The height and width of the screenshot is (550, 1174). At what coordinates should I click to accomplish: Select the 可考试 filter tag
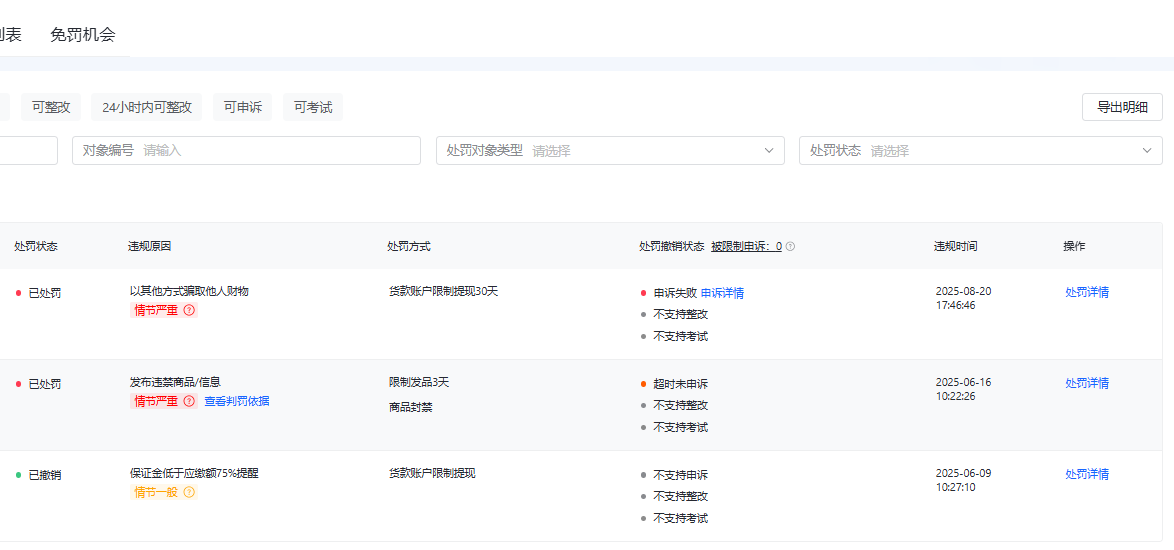coord(312,107)
